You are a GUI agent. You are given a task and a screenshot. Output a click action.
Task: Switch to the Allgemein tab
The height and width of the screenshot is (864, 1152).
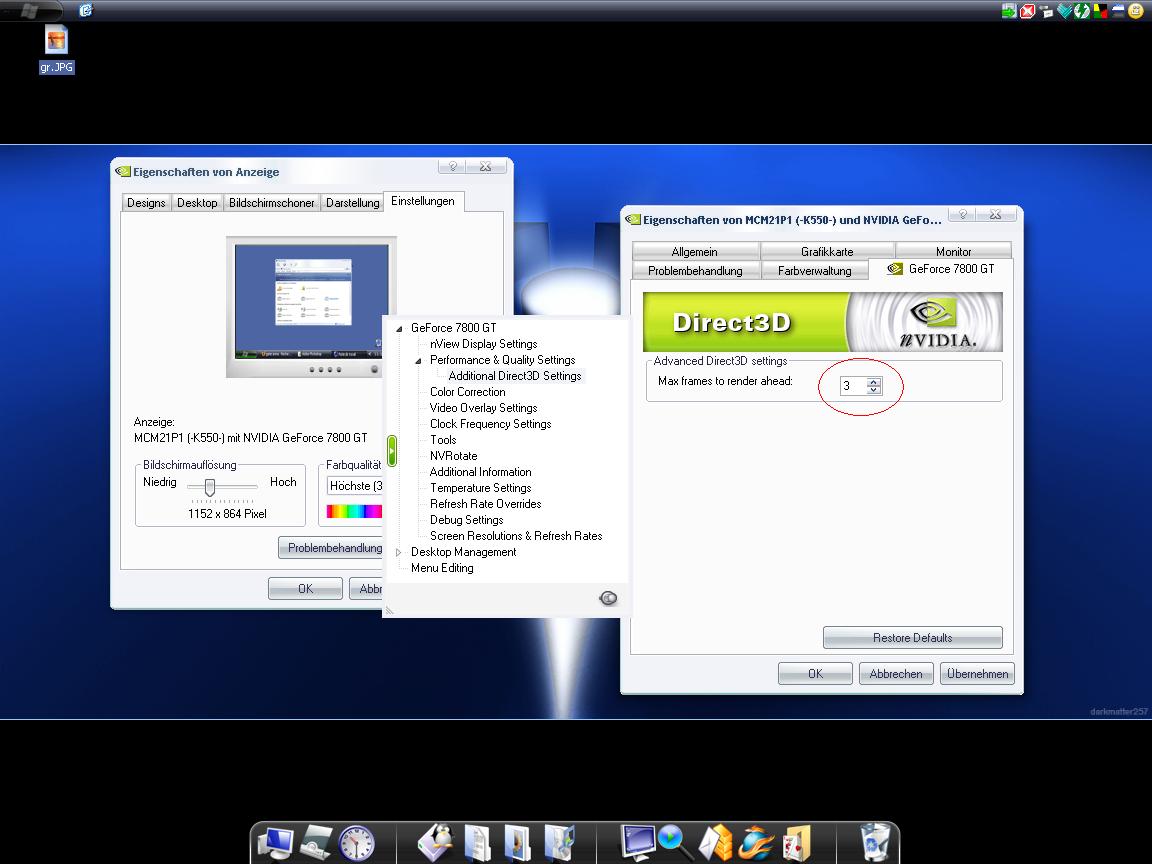click(x=695, y=251)
